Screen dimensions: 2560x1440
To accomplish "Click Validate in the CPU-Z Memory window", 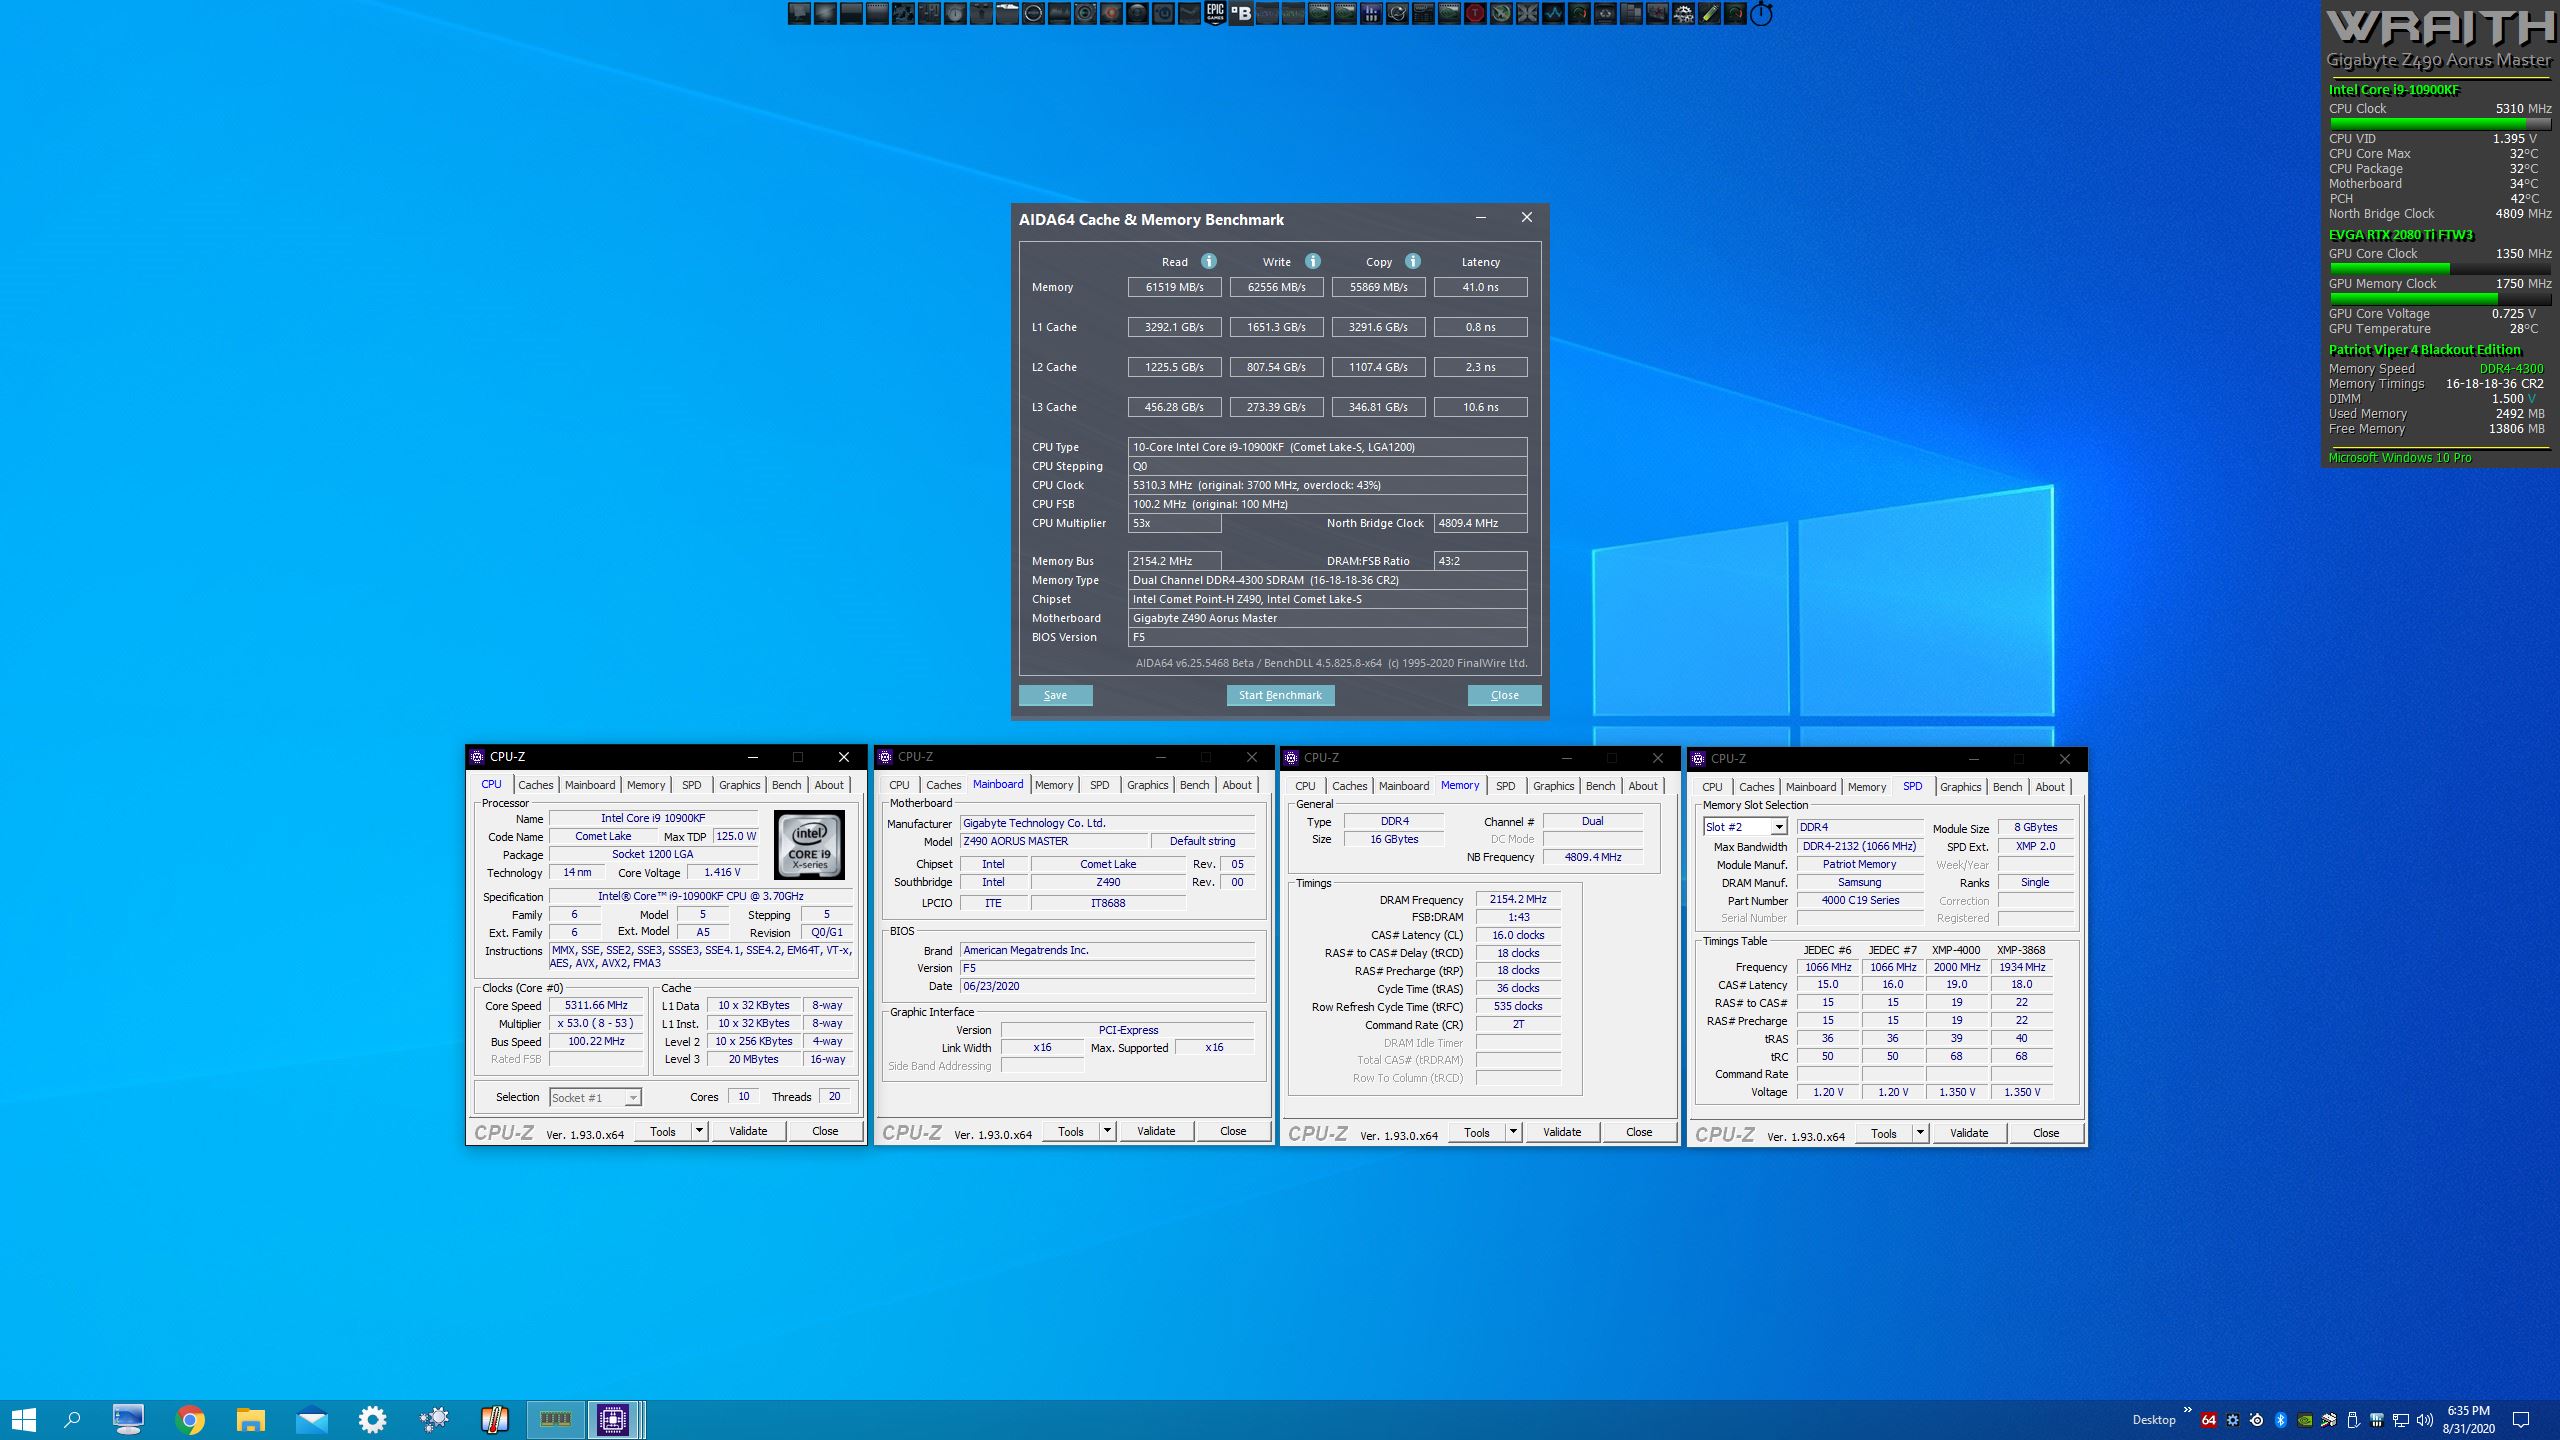I will click(1562, 1132).
